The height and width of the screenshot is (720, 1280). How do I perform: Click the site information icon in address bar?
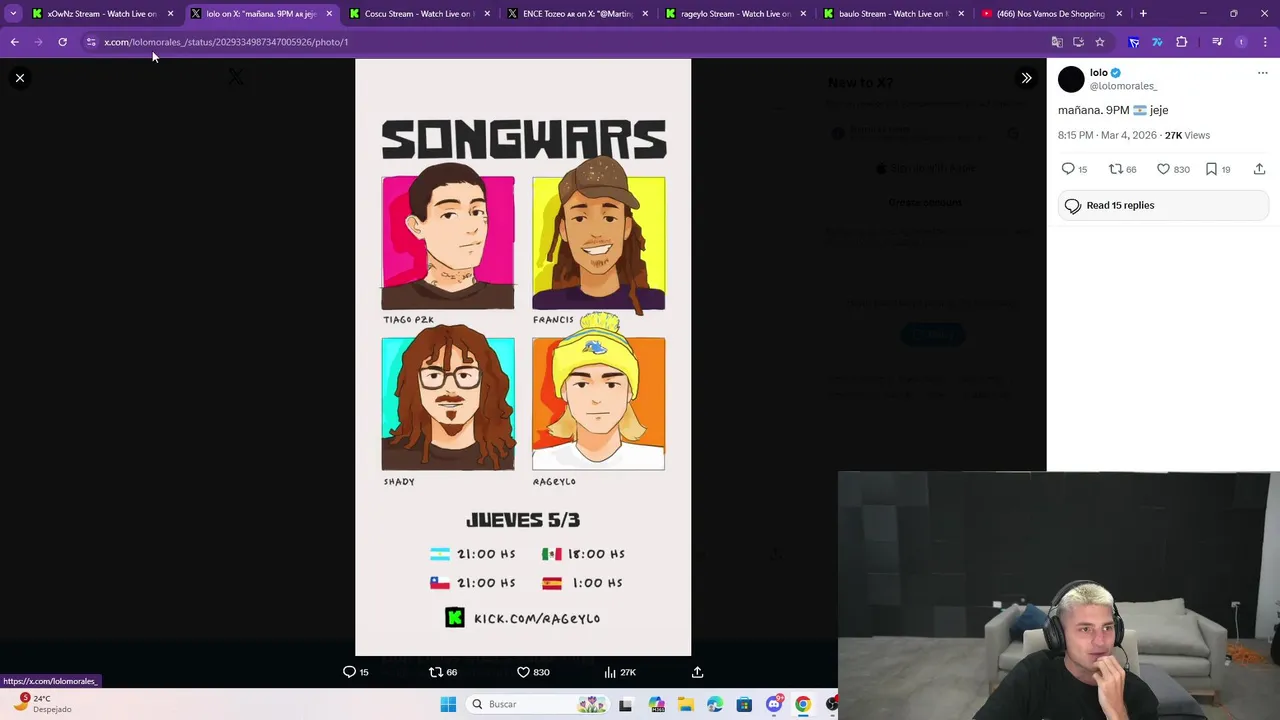[x=90, y=42]
